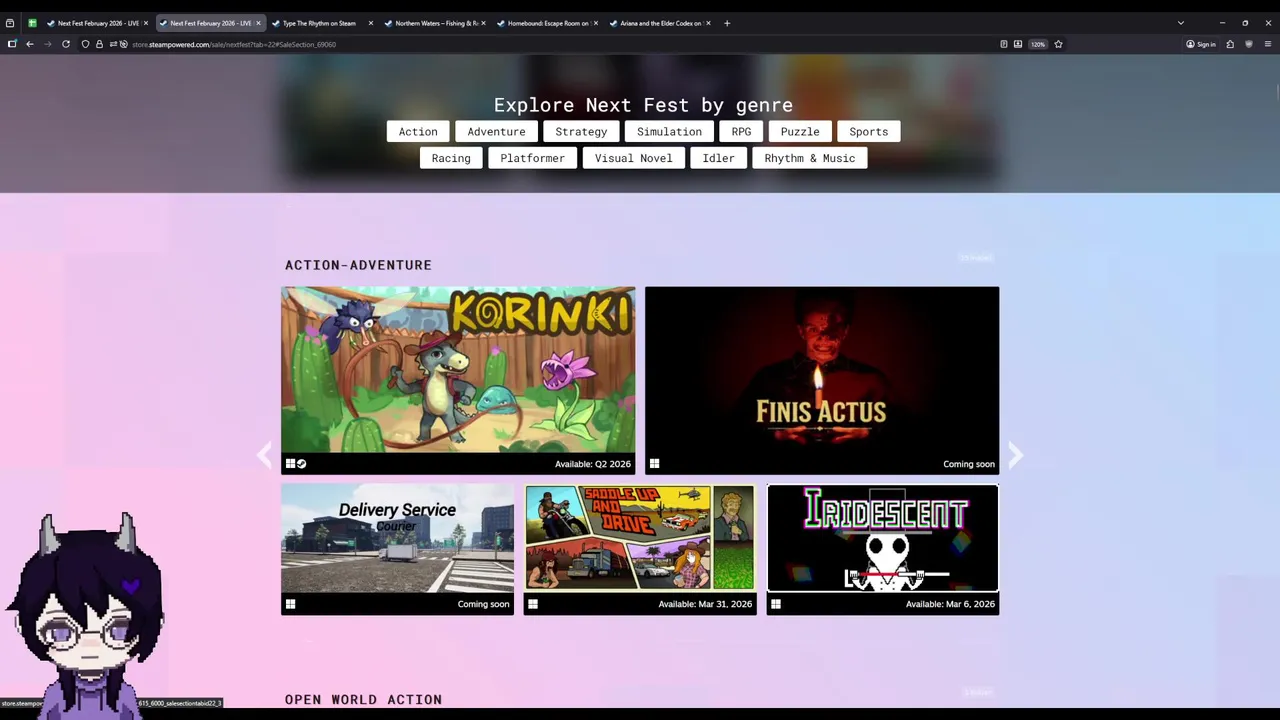Click the tracking protection shield icon

(x=86, y=44)
